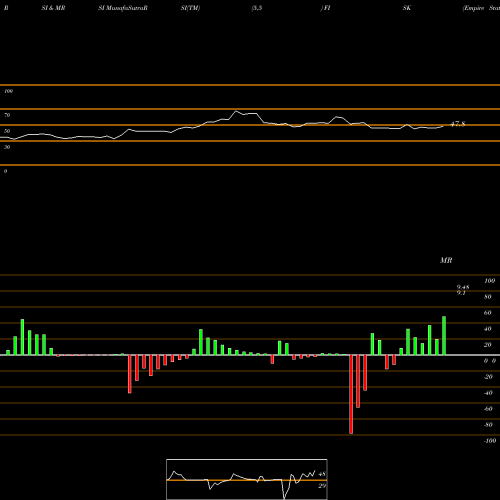Click the 9.48 value in MR panel
Image resolution: width=500 pixels, height=500 pixels.
[463, 287]
